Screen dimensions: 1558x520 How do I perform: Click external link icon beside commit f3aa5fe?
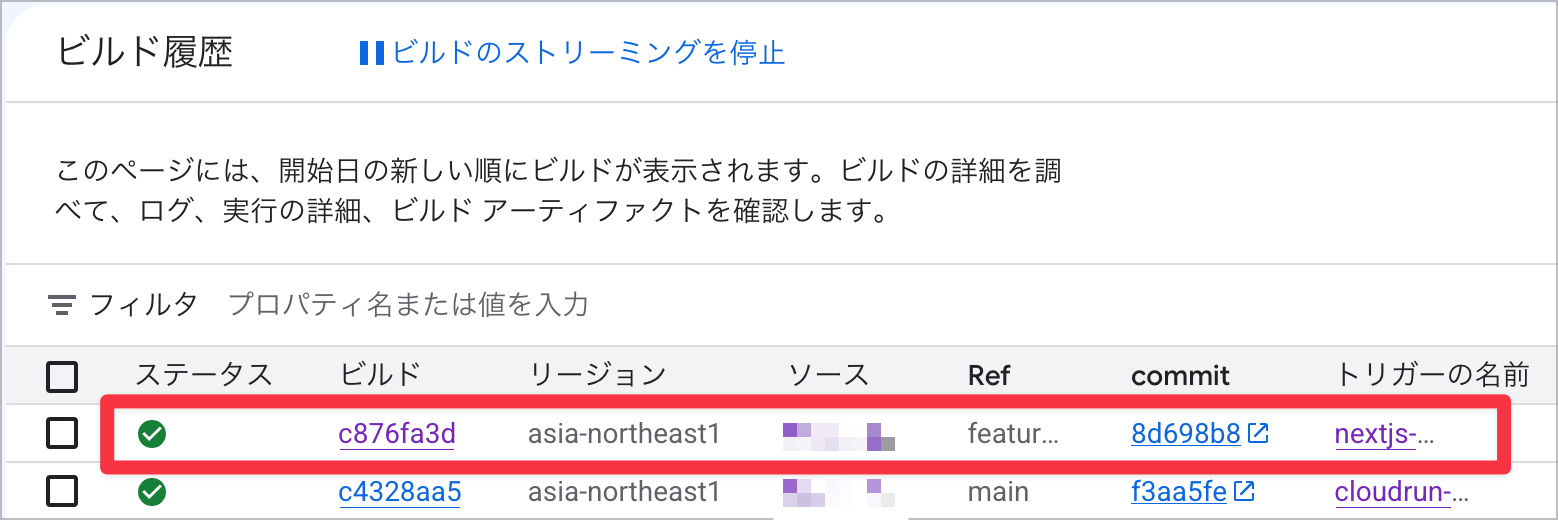(x=1245, y=492)
